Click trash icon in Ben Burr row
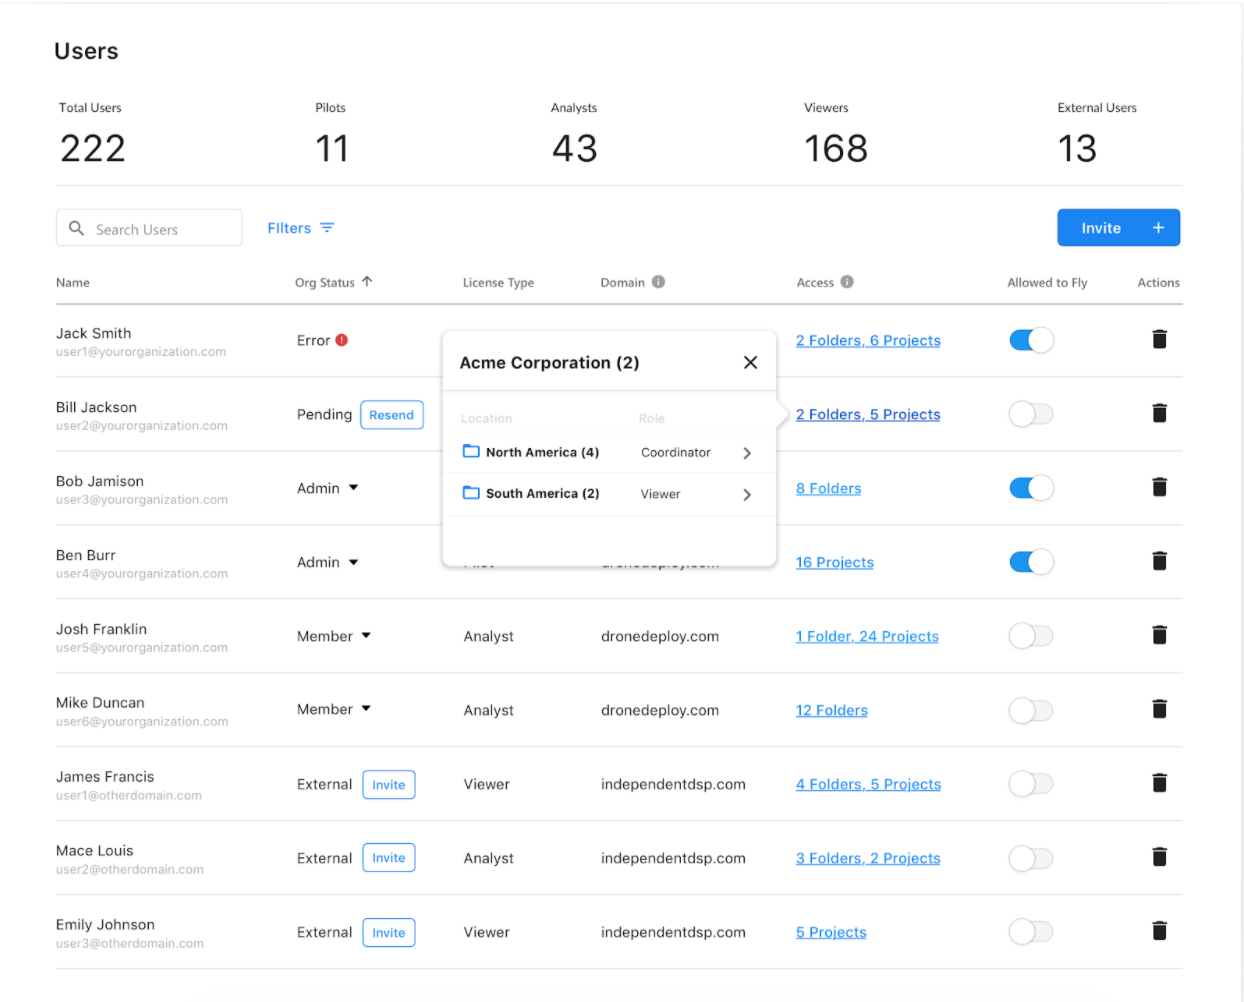 (1159, 561)
